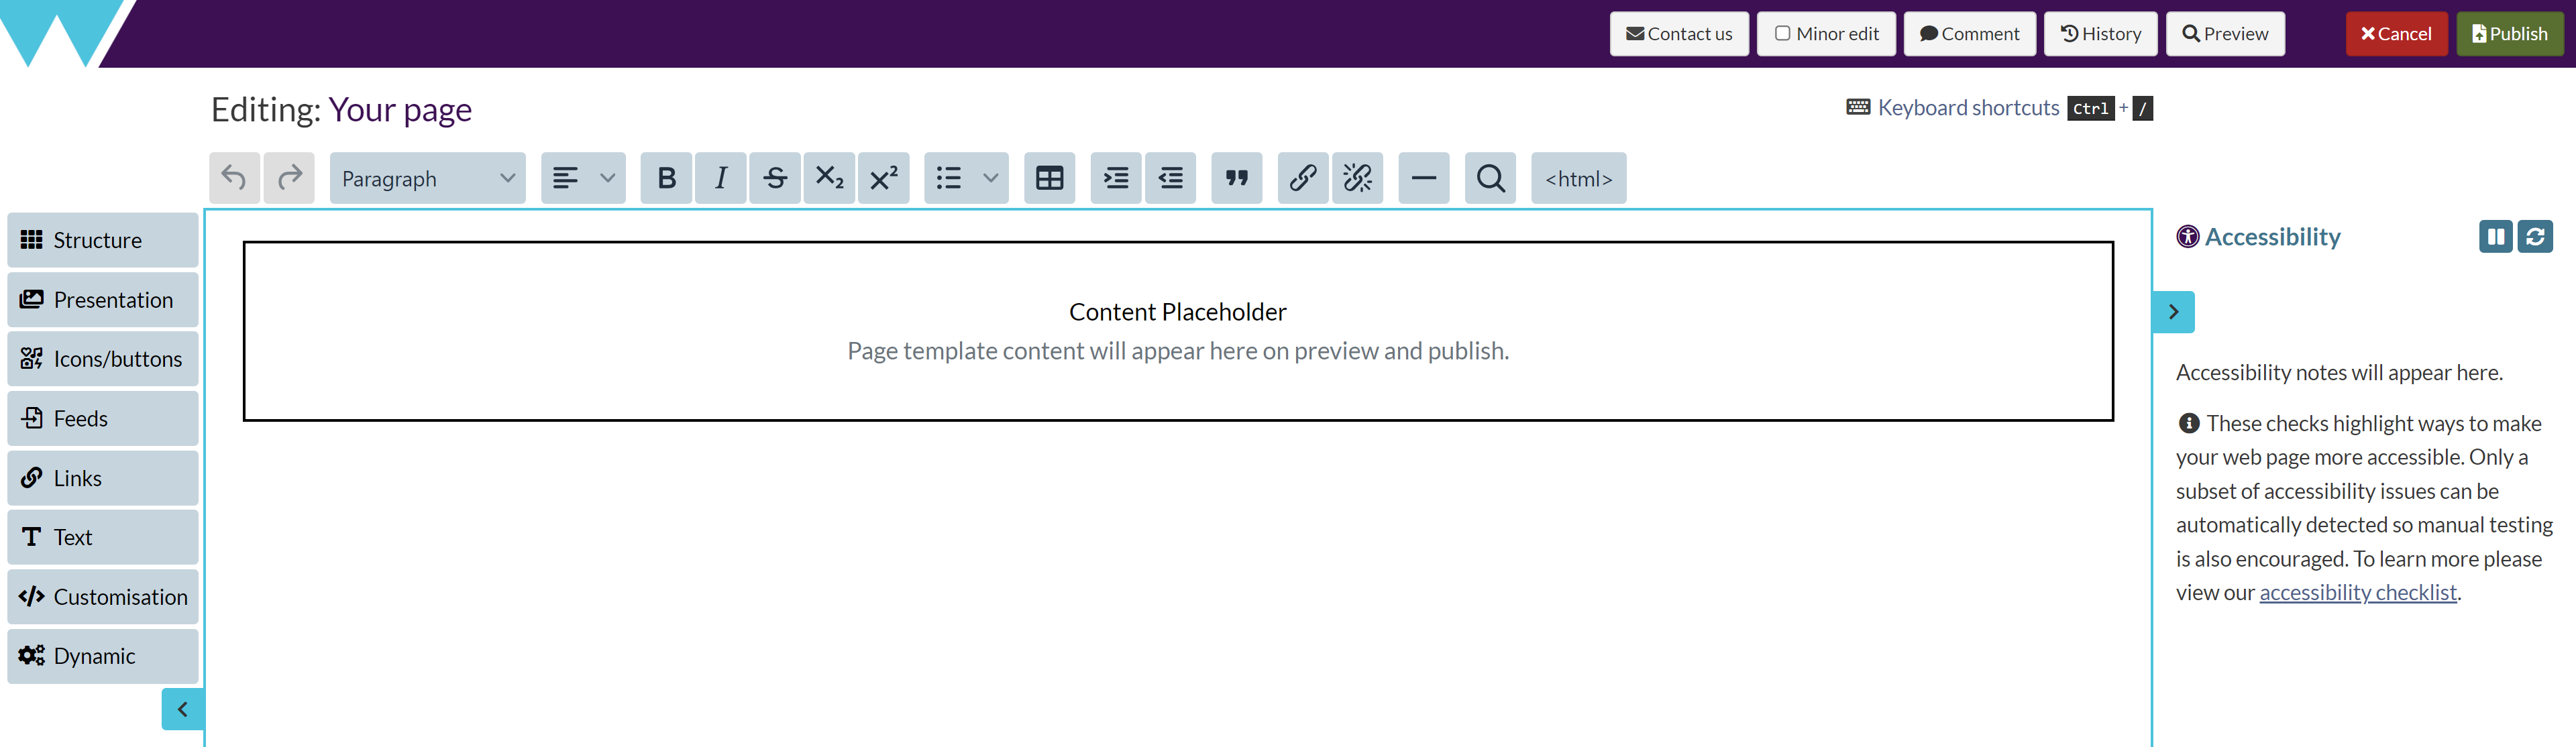
Task: Apply strikethrough formatting
Action: pyautogui.click(x=775, y=178)
